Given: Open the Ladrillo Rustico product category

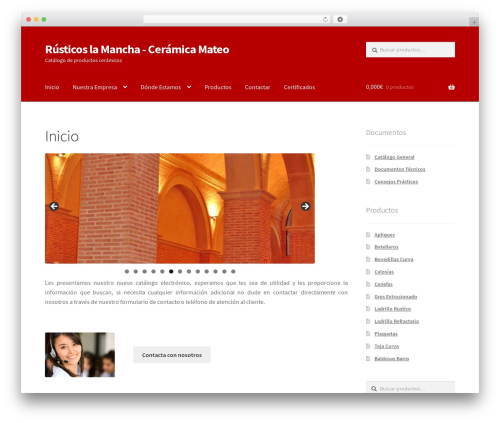Looking at the screenshot, I should tap(393, 309).
